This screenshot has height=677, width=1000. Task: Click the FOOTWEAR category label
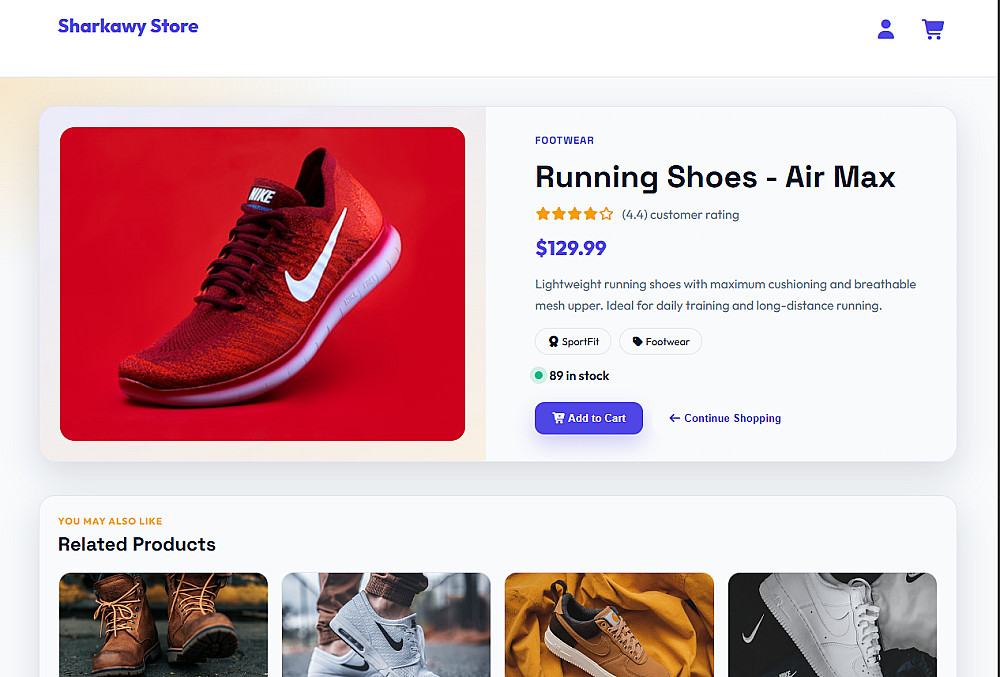click(x=564, y=141)
